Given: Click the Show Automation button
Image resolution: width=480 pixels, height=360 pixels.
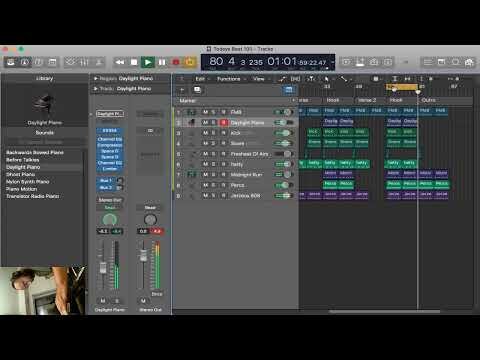Looking at the screenshot, I should click(282, 79).
